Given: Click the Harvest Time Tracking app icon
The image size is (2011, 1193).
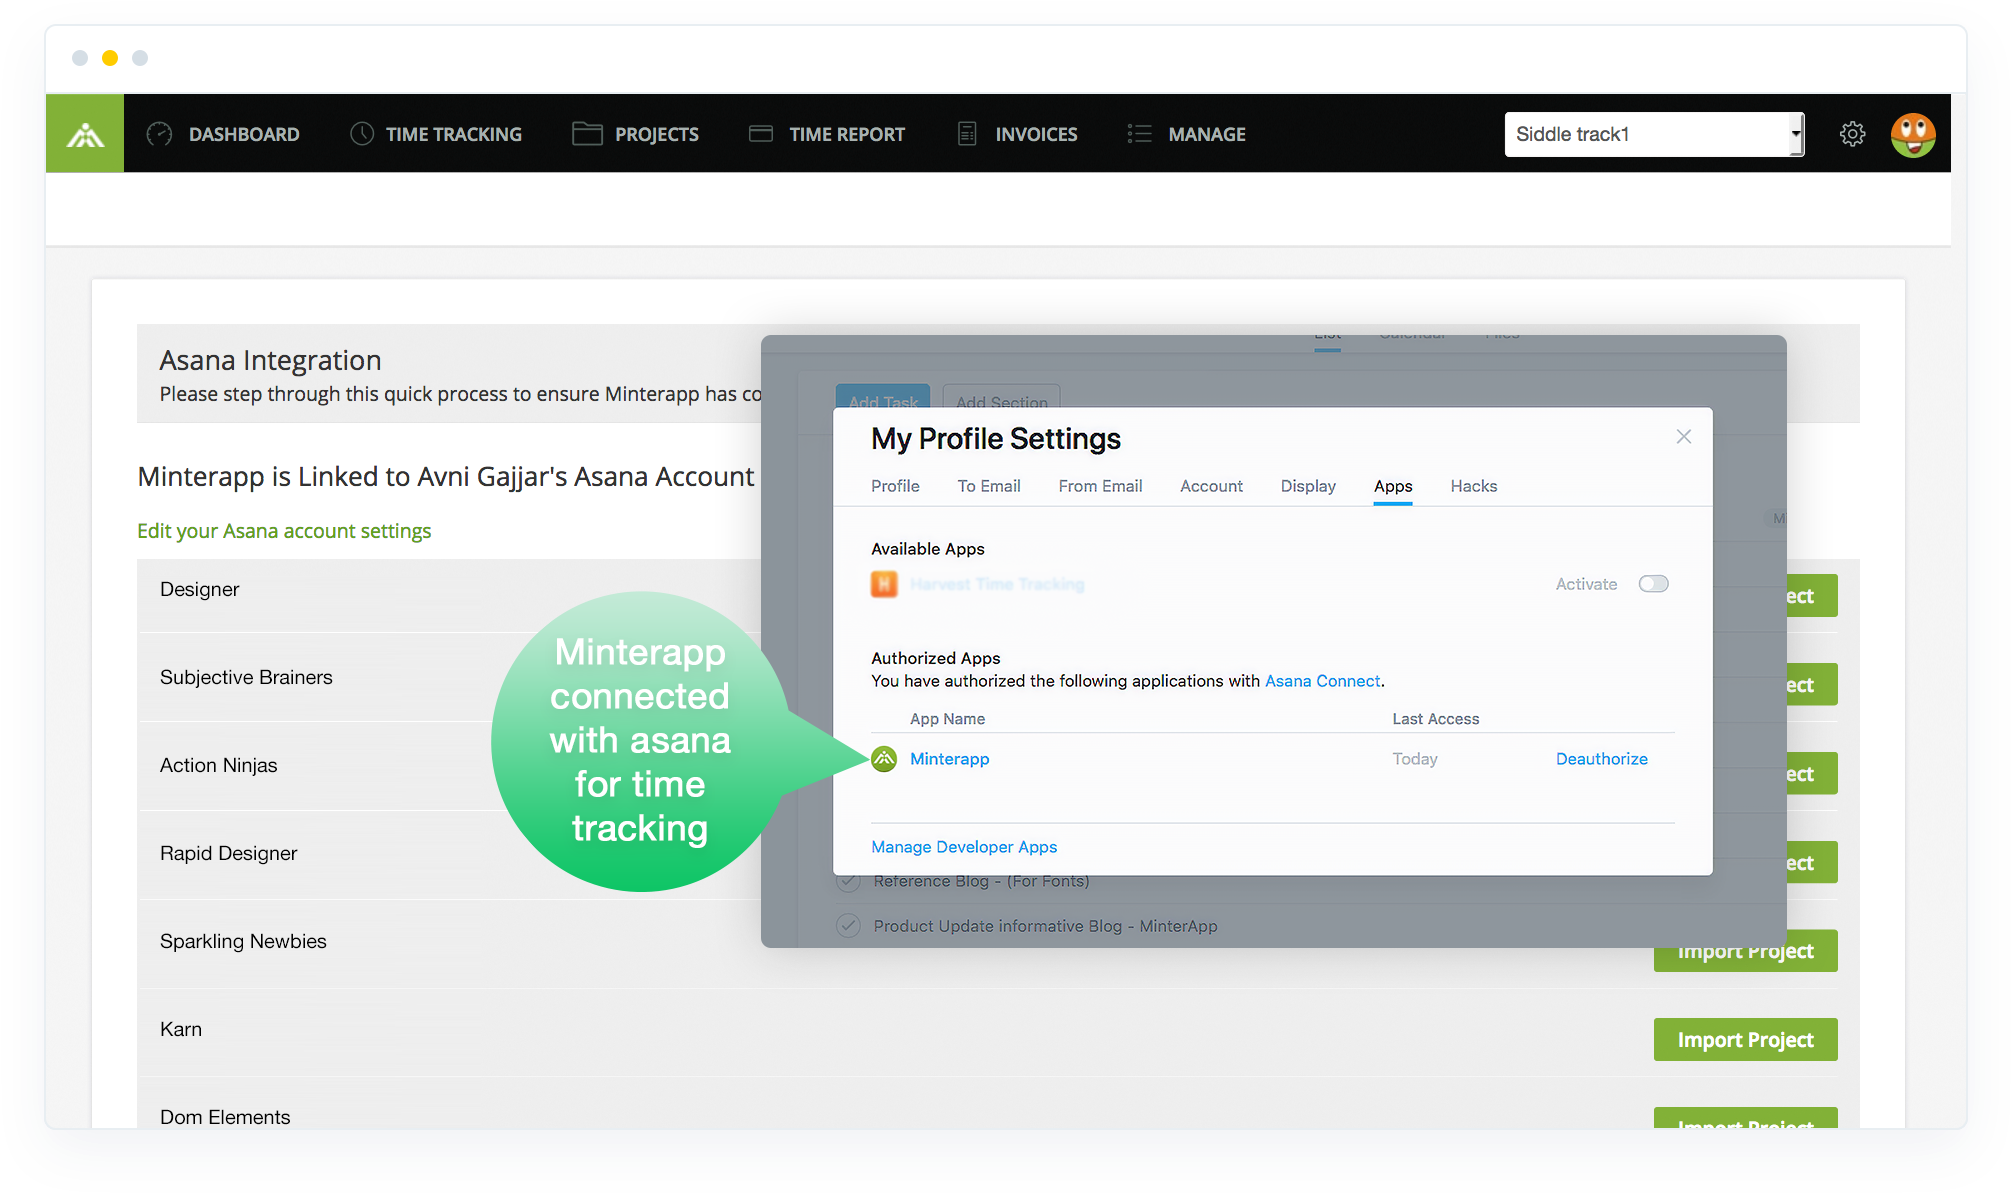Looking at the screenshot, I should tap(884, 584).
